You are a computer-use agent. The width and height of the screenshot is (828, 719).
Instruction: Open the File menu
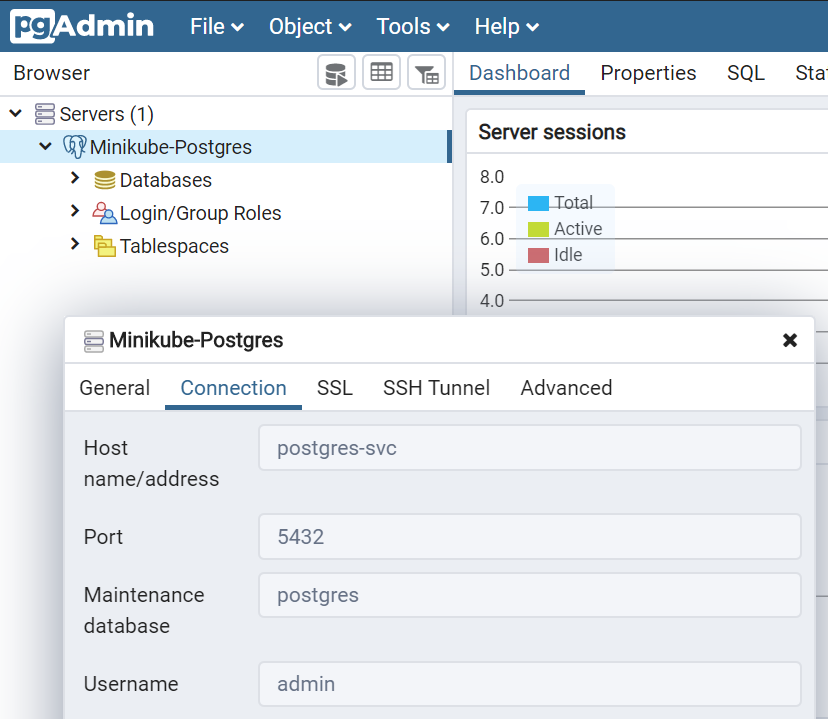coord(217,26)
